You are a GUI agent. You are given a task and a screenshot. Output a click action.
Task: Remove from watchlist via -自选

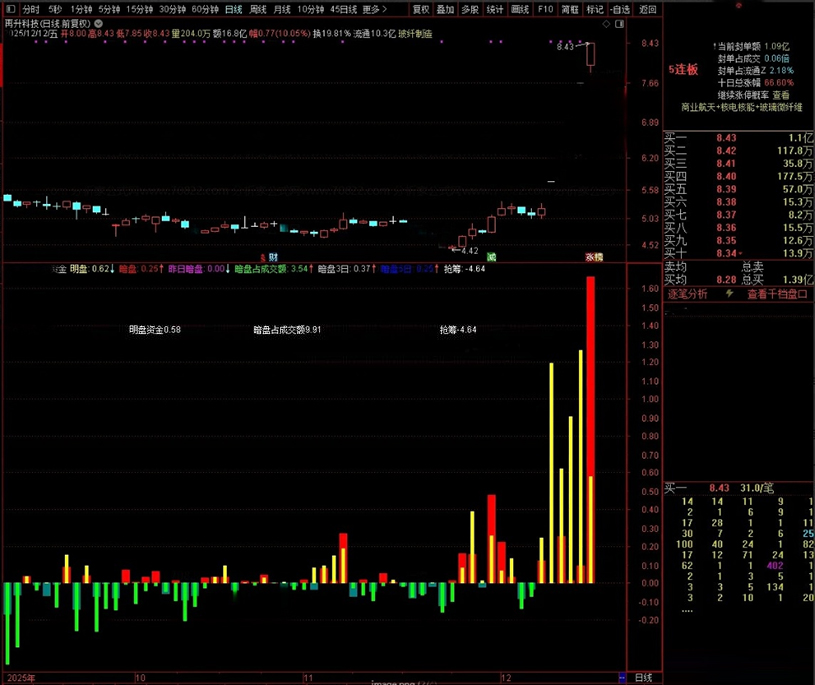tap(620, 9)
